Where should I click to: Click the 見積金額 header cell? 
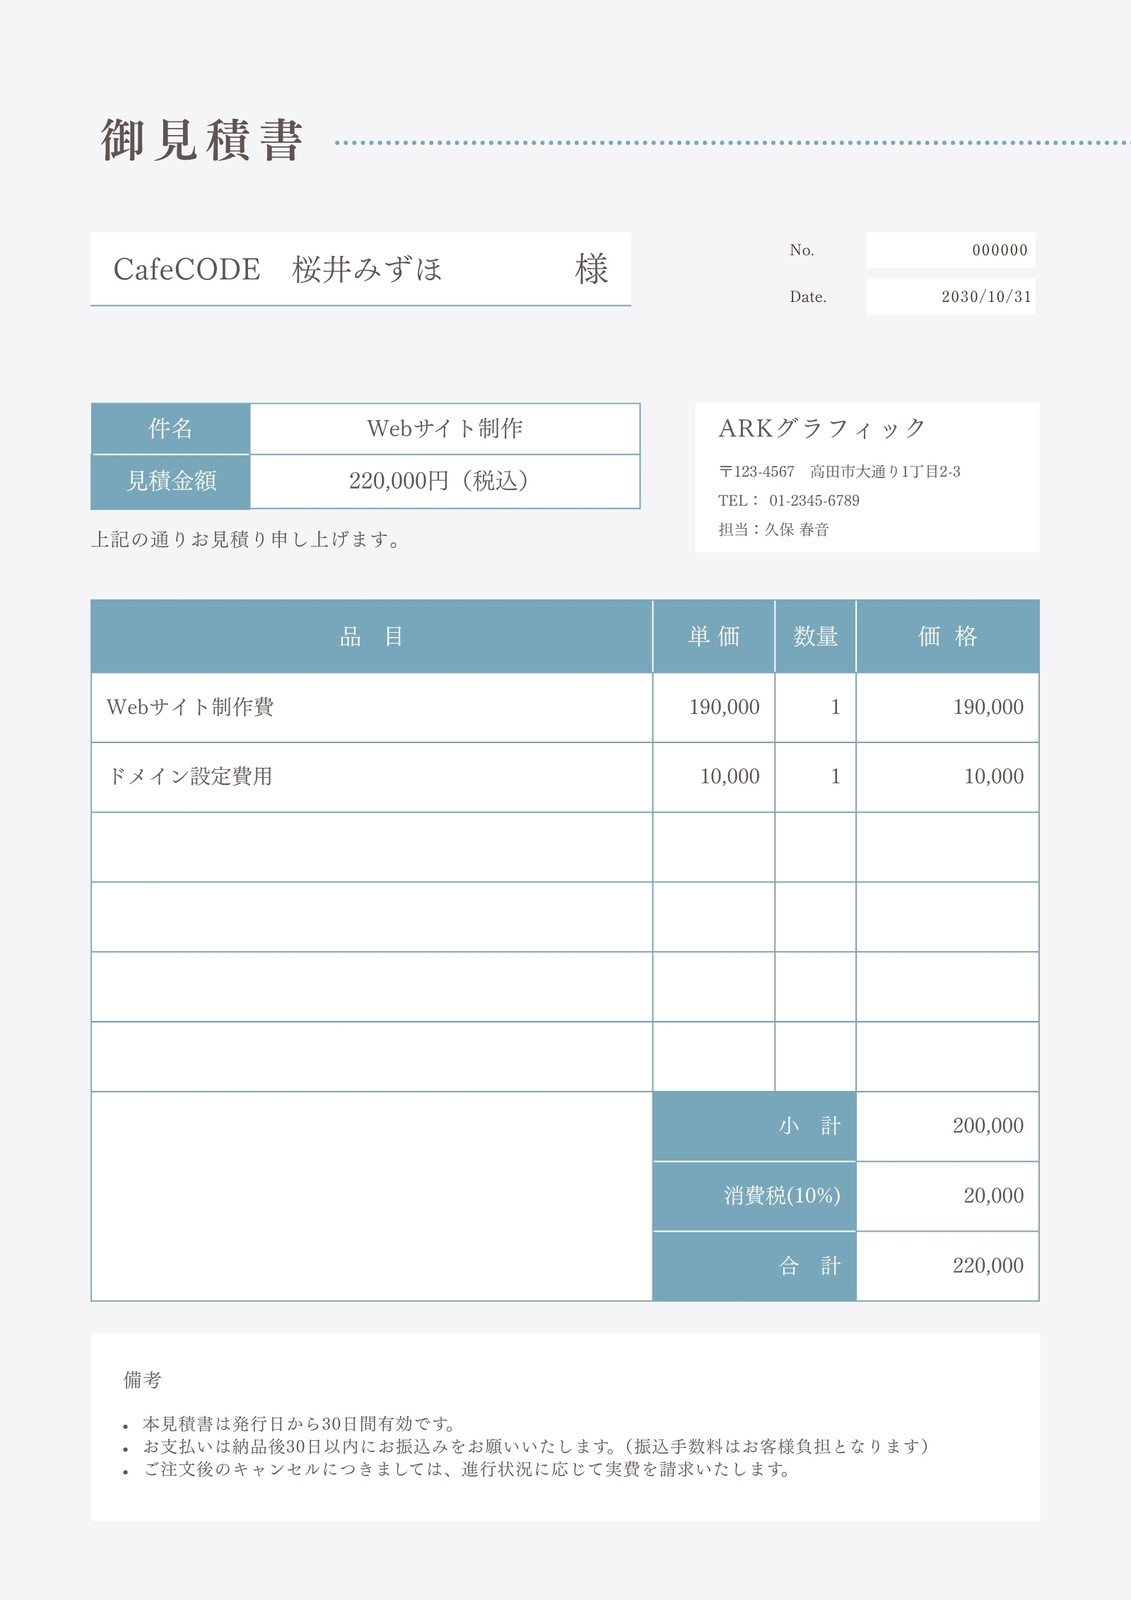tap(171, 482)
